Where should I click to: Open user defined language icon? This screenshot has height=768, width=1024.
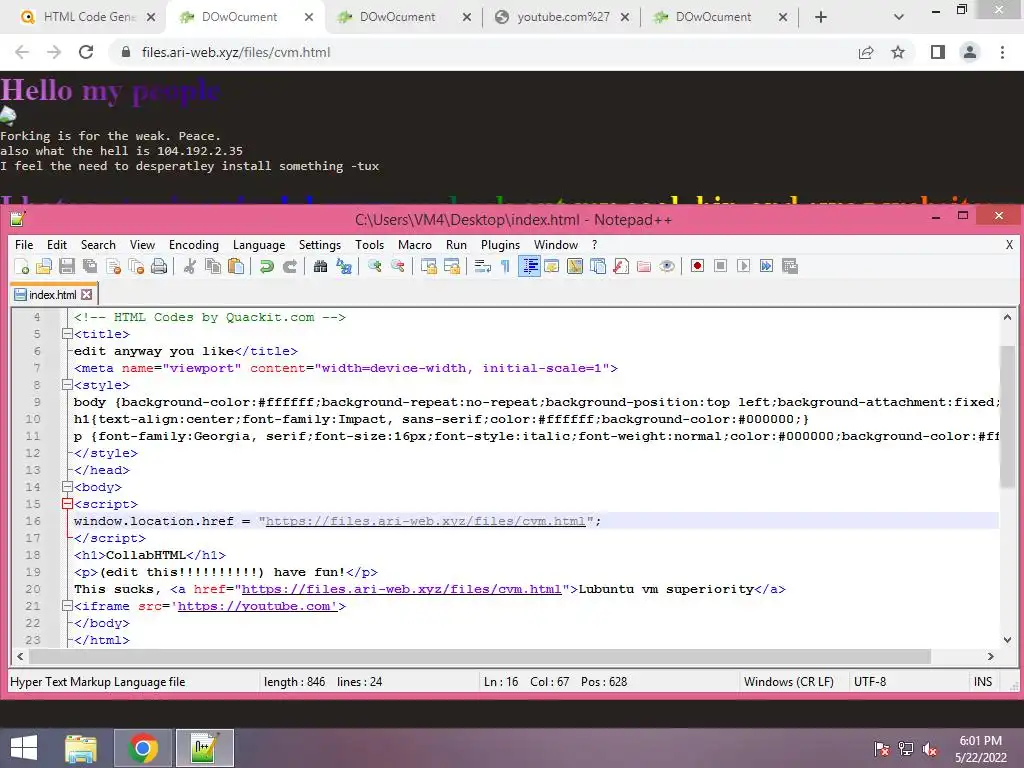click(x=552, y=266)
